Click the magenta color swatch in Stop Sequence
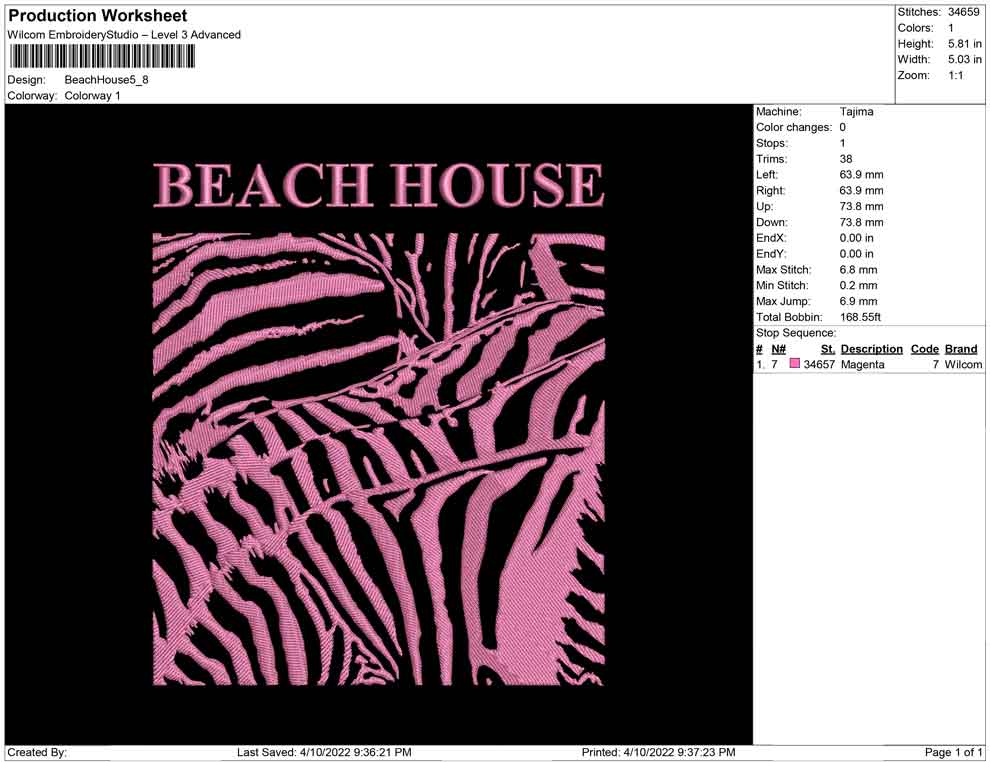The height and width of the screenshot is (762, 990). [794, 364]
